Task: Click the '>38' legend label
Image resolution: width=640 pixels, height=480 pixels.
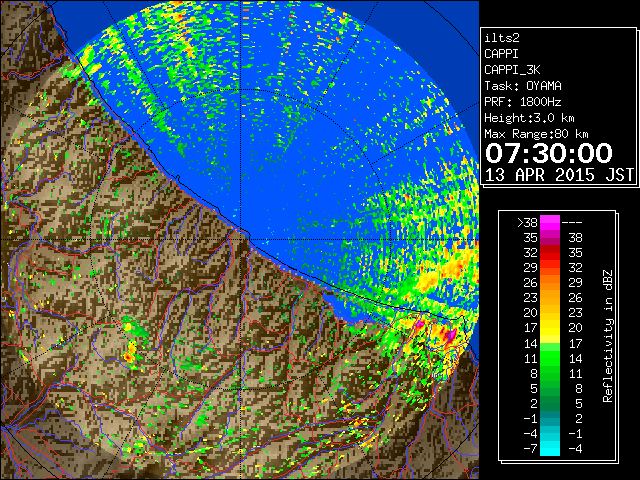Action: pyautogui.click(x=527, y=223)
